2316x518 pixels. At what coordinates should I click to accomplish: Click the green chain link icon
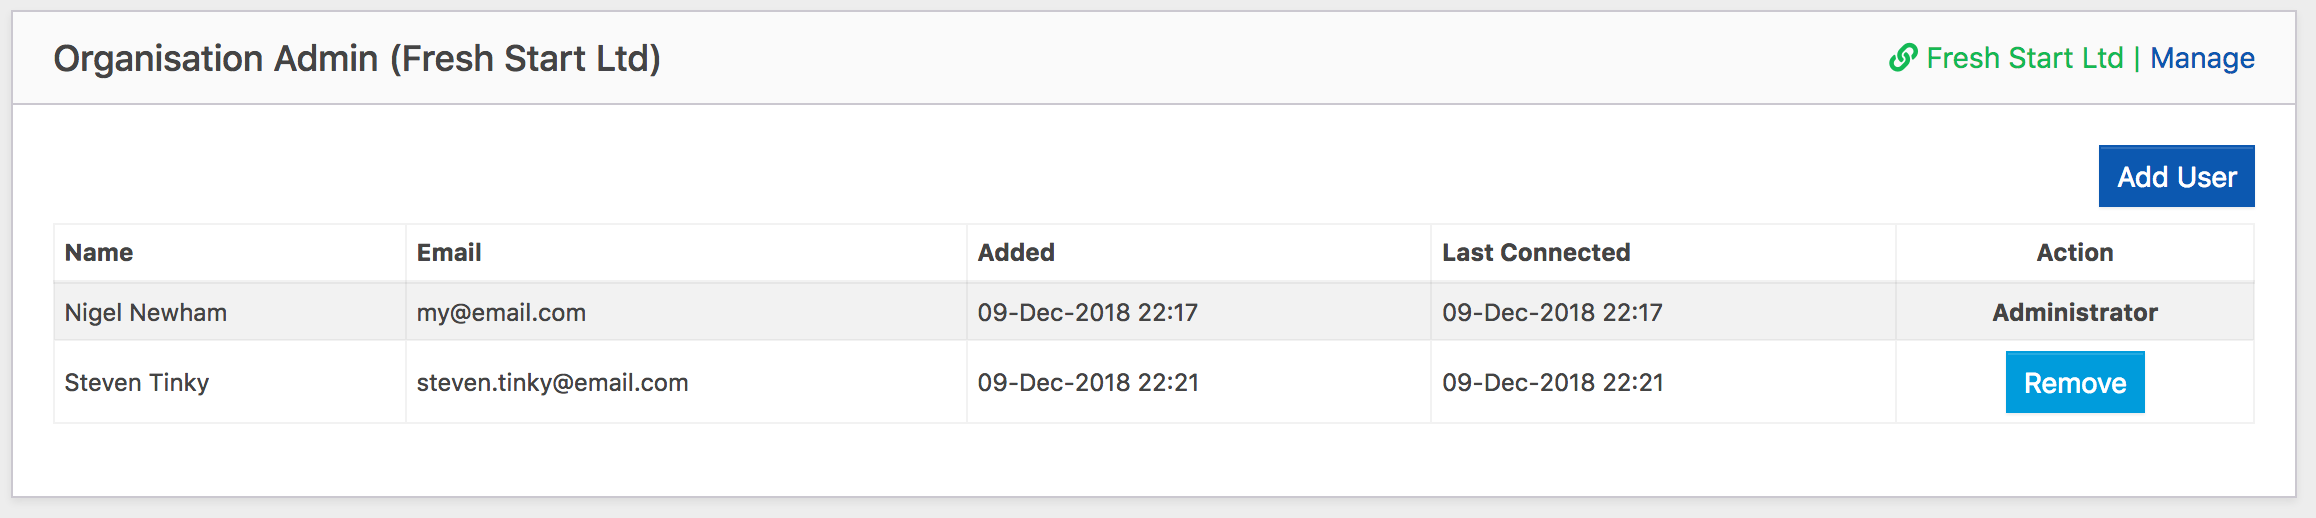pos(1902,58)
